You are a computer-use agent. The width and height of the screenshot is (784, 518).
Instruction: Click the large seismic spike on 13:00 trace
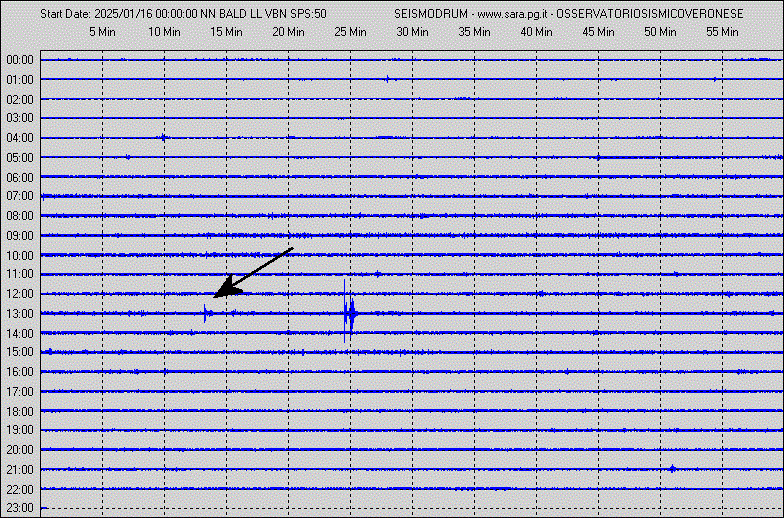coord(350,312)
